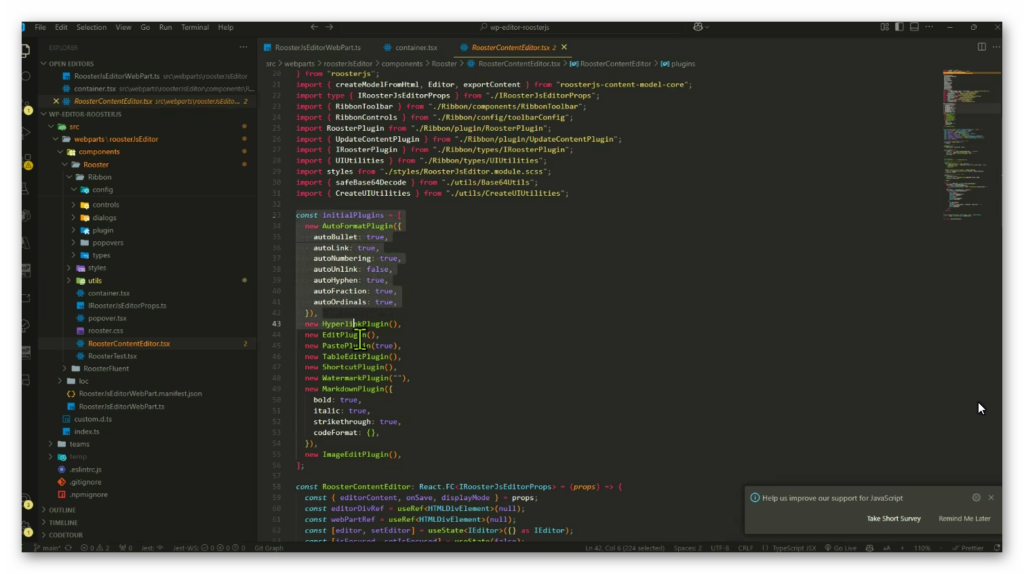This screenshot has width=1024, height=574.
Task: Click Go Live in status bar
Action: pyautogui.click(x=841, y=548)
